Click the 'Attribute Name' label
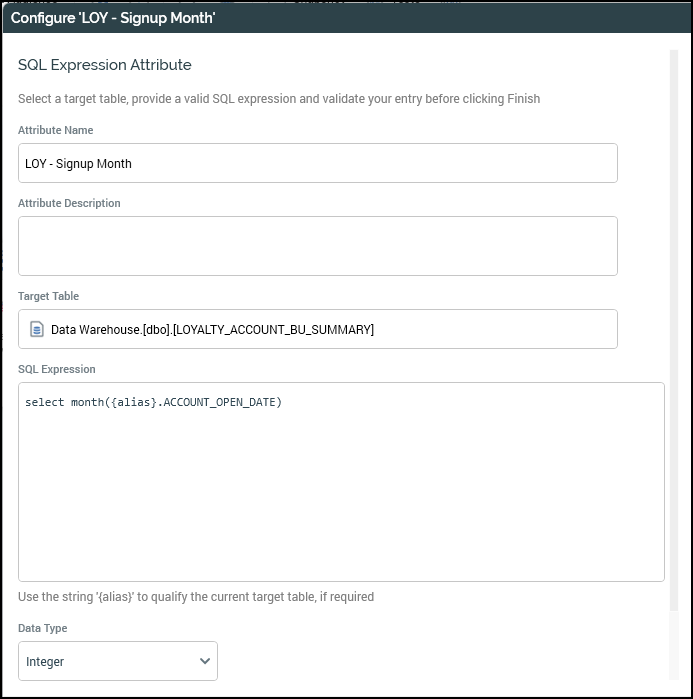 point(56,130)
